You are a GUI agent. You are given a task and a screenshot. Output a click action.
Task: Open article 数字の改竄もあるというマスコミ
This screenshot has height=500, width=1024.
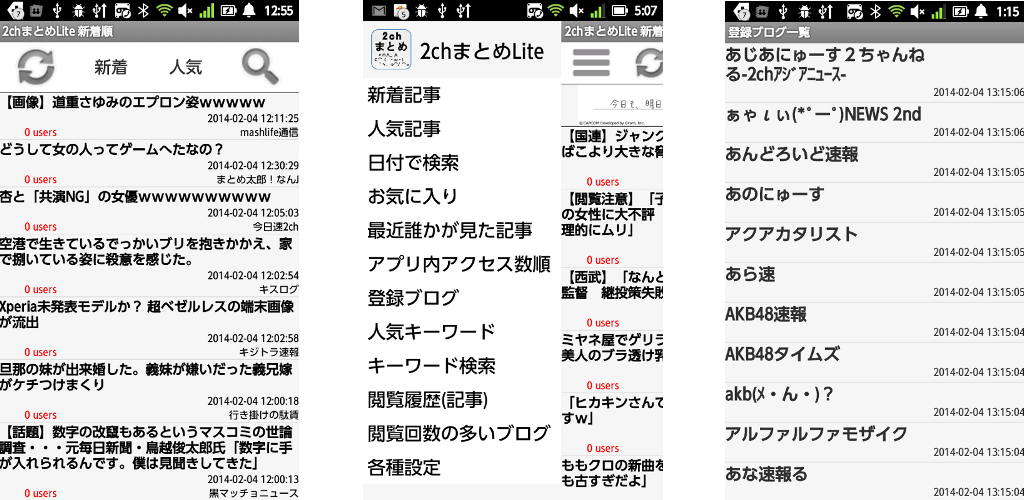(150, 461)
